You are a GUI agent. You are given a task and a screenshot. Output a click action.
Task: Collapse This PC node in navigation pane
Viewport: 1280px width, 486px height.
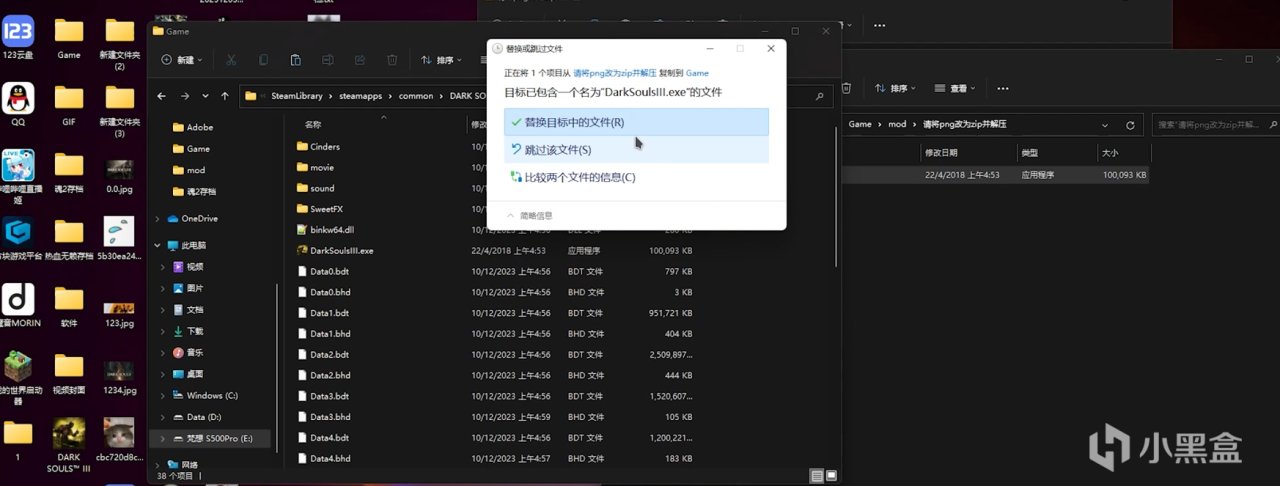157,245
